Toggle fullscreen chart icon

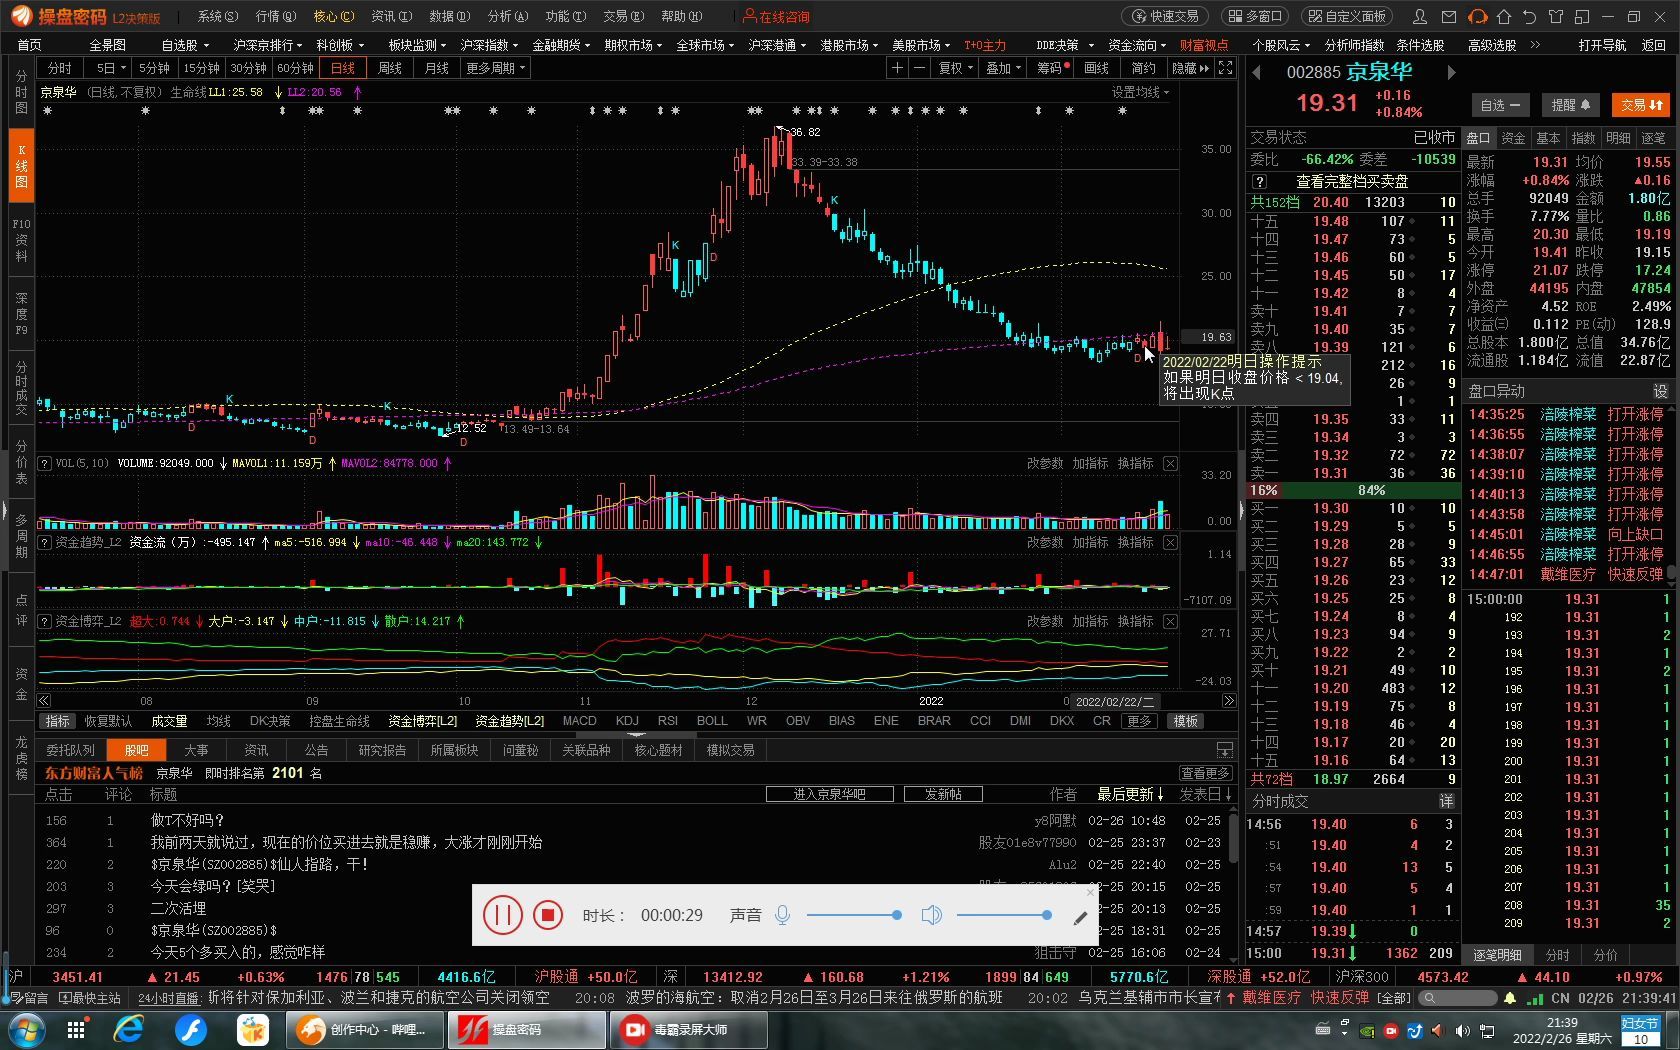[1225, 68]
